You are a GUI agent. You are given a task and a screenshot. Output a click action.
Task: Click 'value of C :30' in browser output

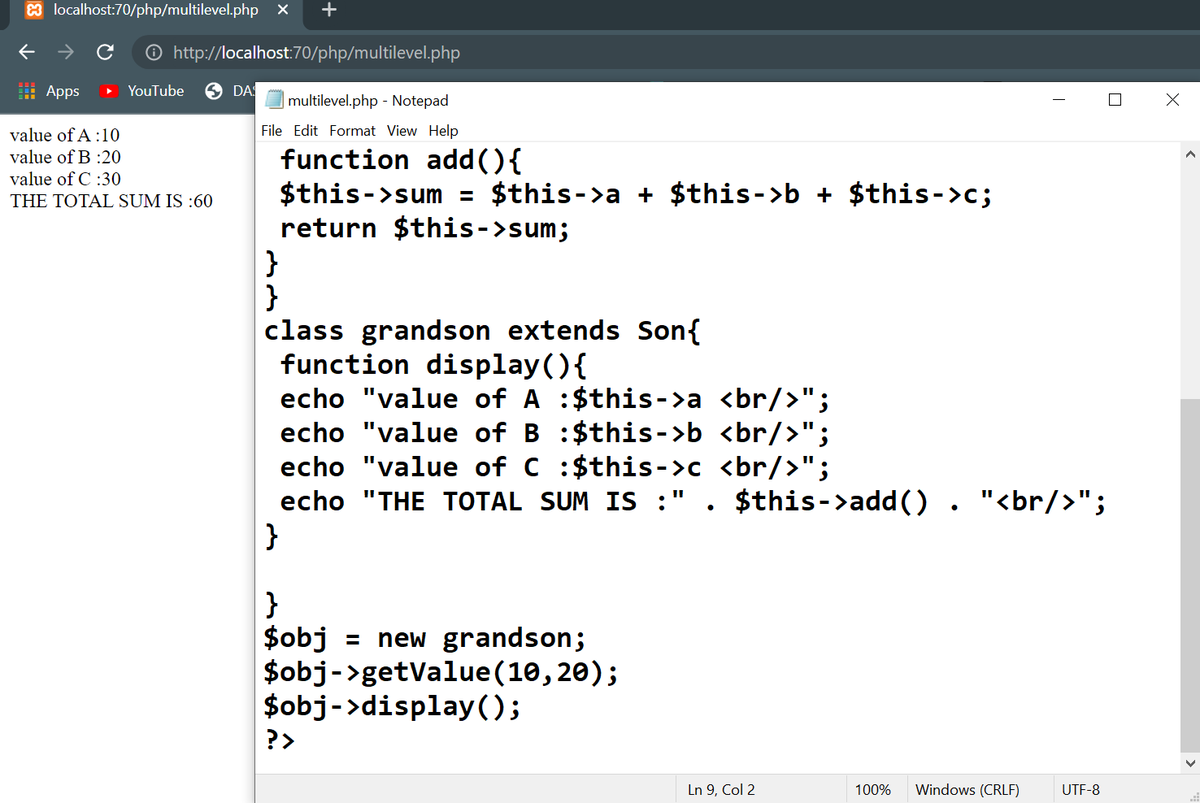point(65,179)
